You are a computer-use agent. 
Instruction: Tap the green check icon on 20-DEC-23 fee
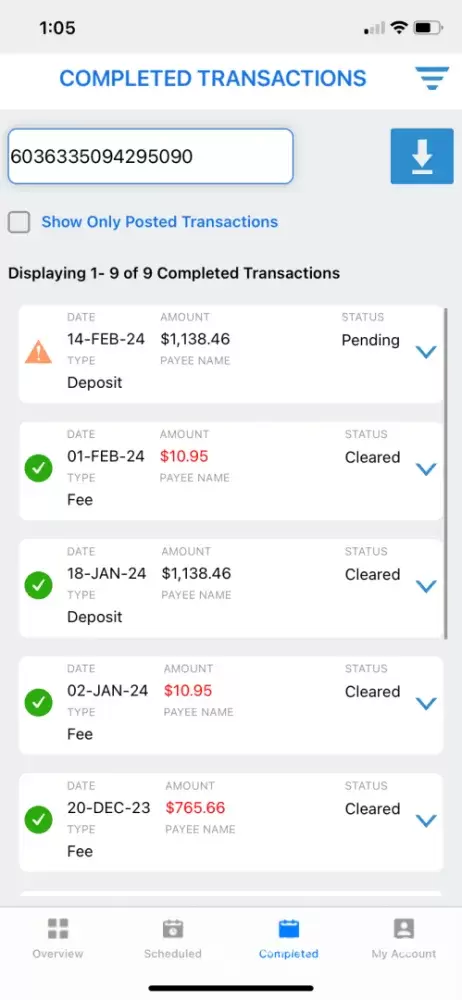click(x=38, y=820)
